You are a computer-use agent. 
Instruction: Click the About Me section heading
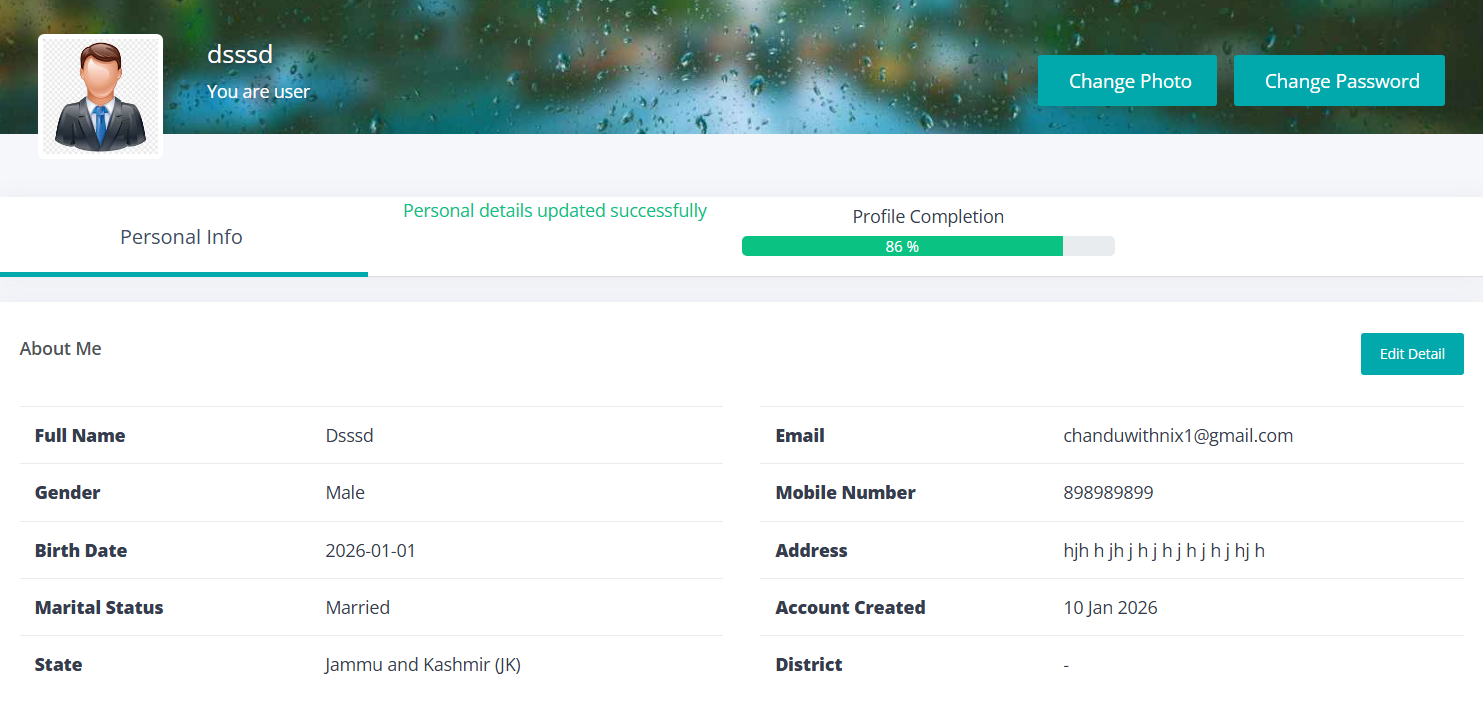point(61,348)
